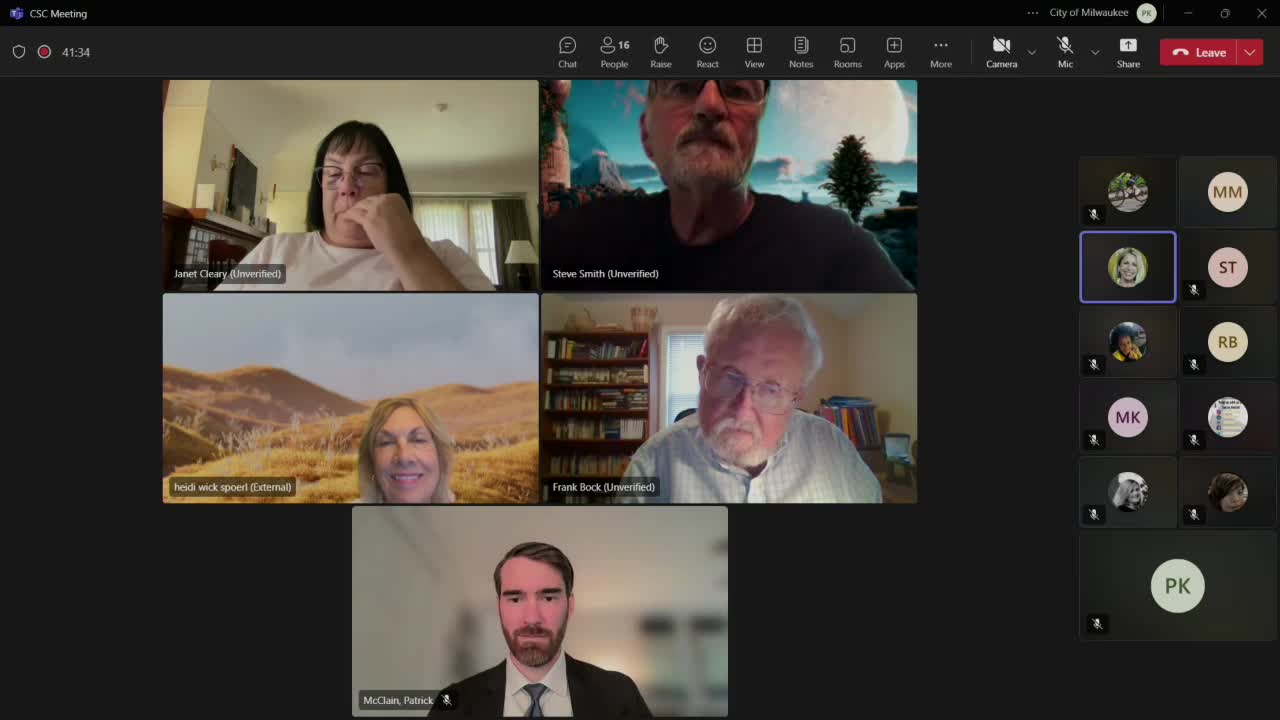Click the muted mic icon on RB tile
This screenshot has width=1280, height=720.
tap(1194, 364)
